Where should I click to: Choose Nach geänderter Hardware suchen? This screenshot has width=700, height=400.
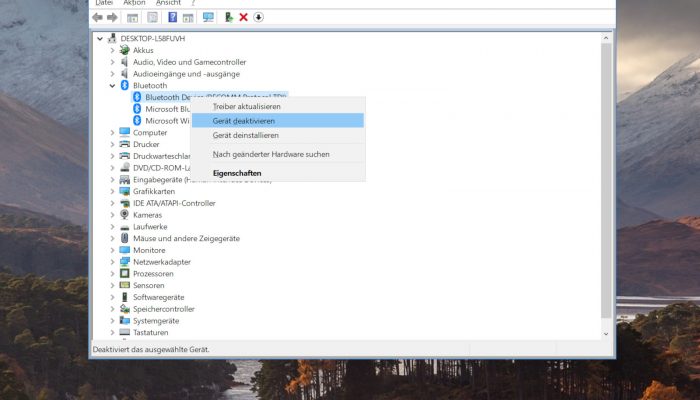pos(278,154)
